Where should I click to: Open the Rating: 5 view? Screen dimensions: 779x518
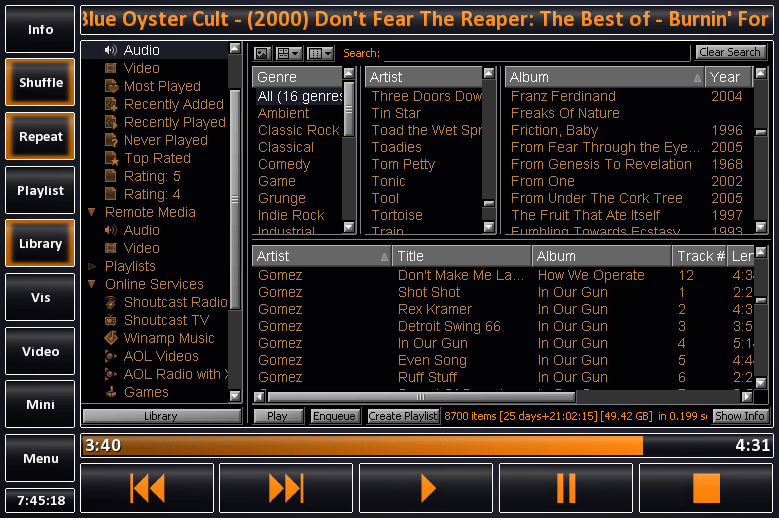[152, 176]
